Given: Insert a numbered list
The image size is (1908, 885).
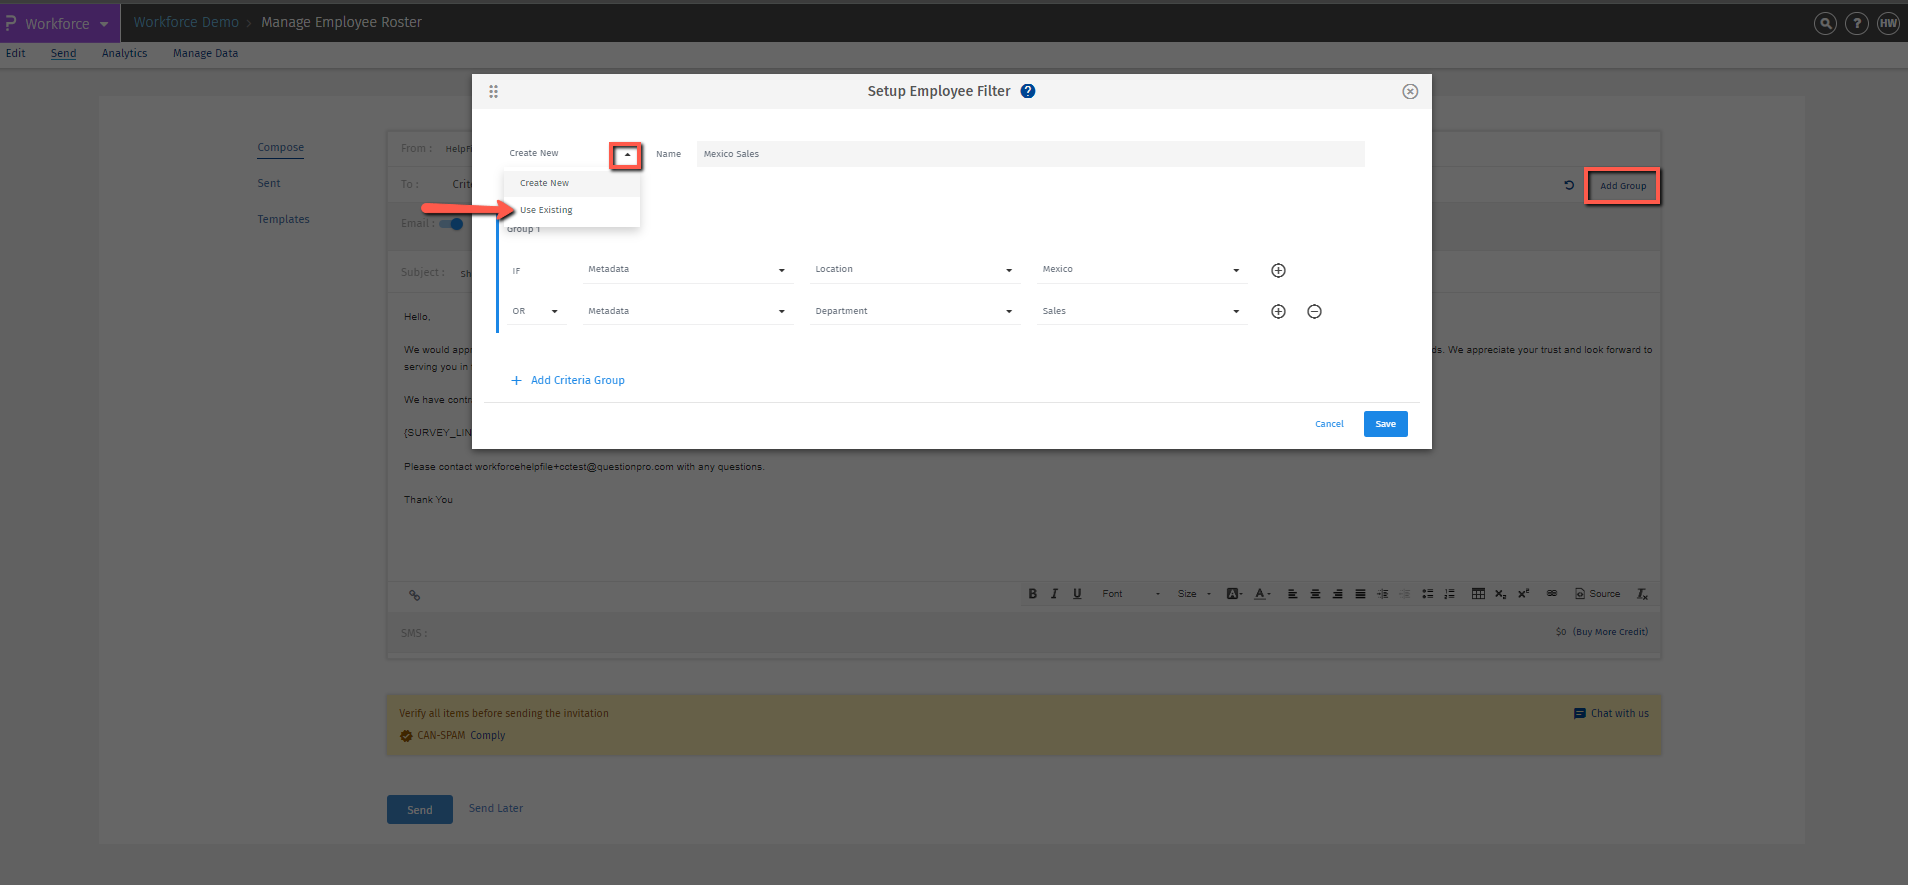Looking at the screenshot, I should coord(1449,594).
